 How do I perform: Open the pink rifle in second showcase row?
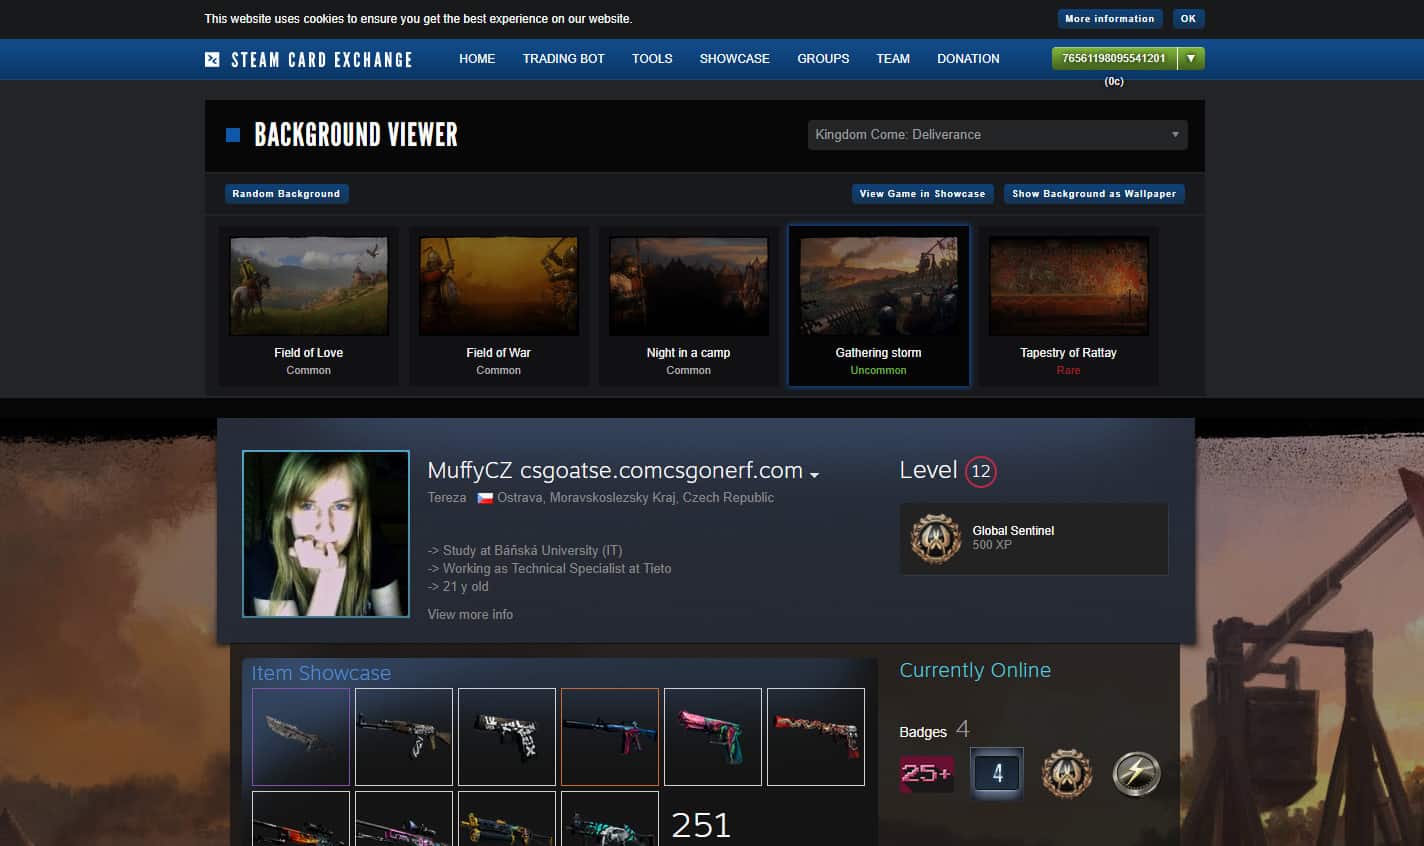point(404,819)
